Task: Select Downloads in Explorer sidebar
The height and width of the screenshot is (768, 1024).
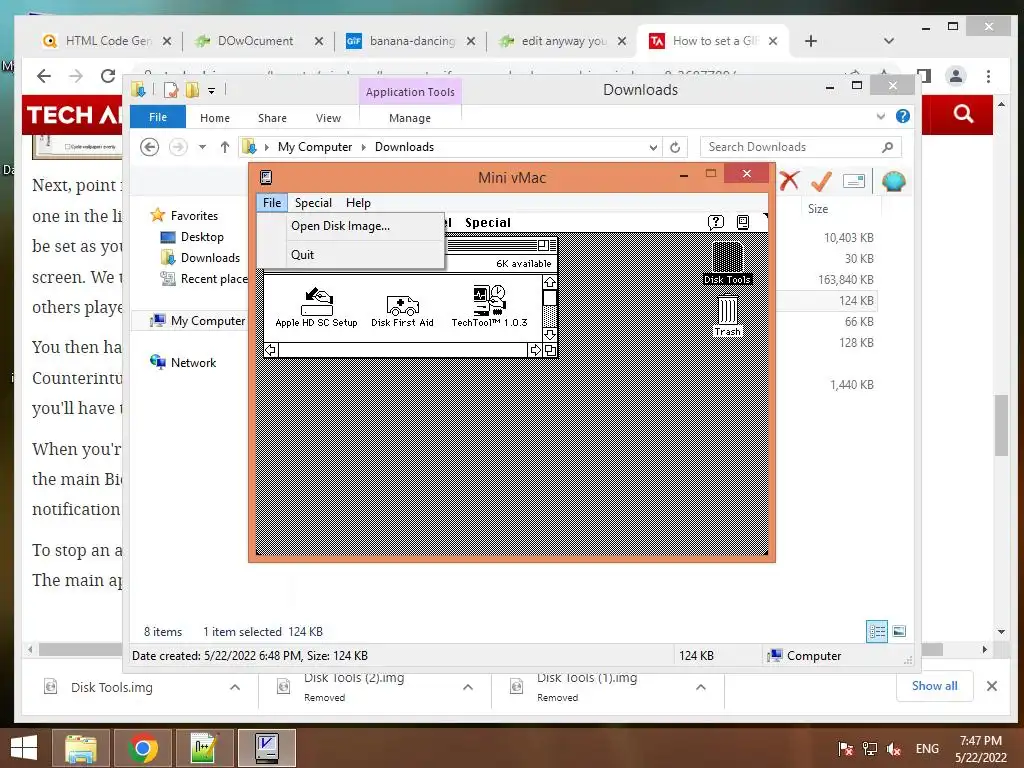Action: tap(210, 258)
